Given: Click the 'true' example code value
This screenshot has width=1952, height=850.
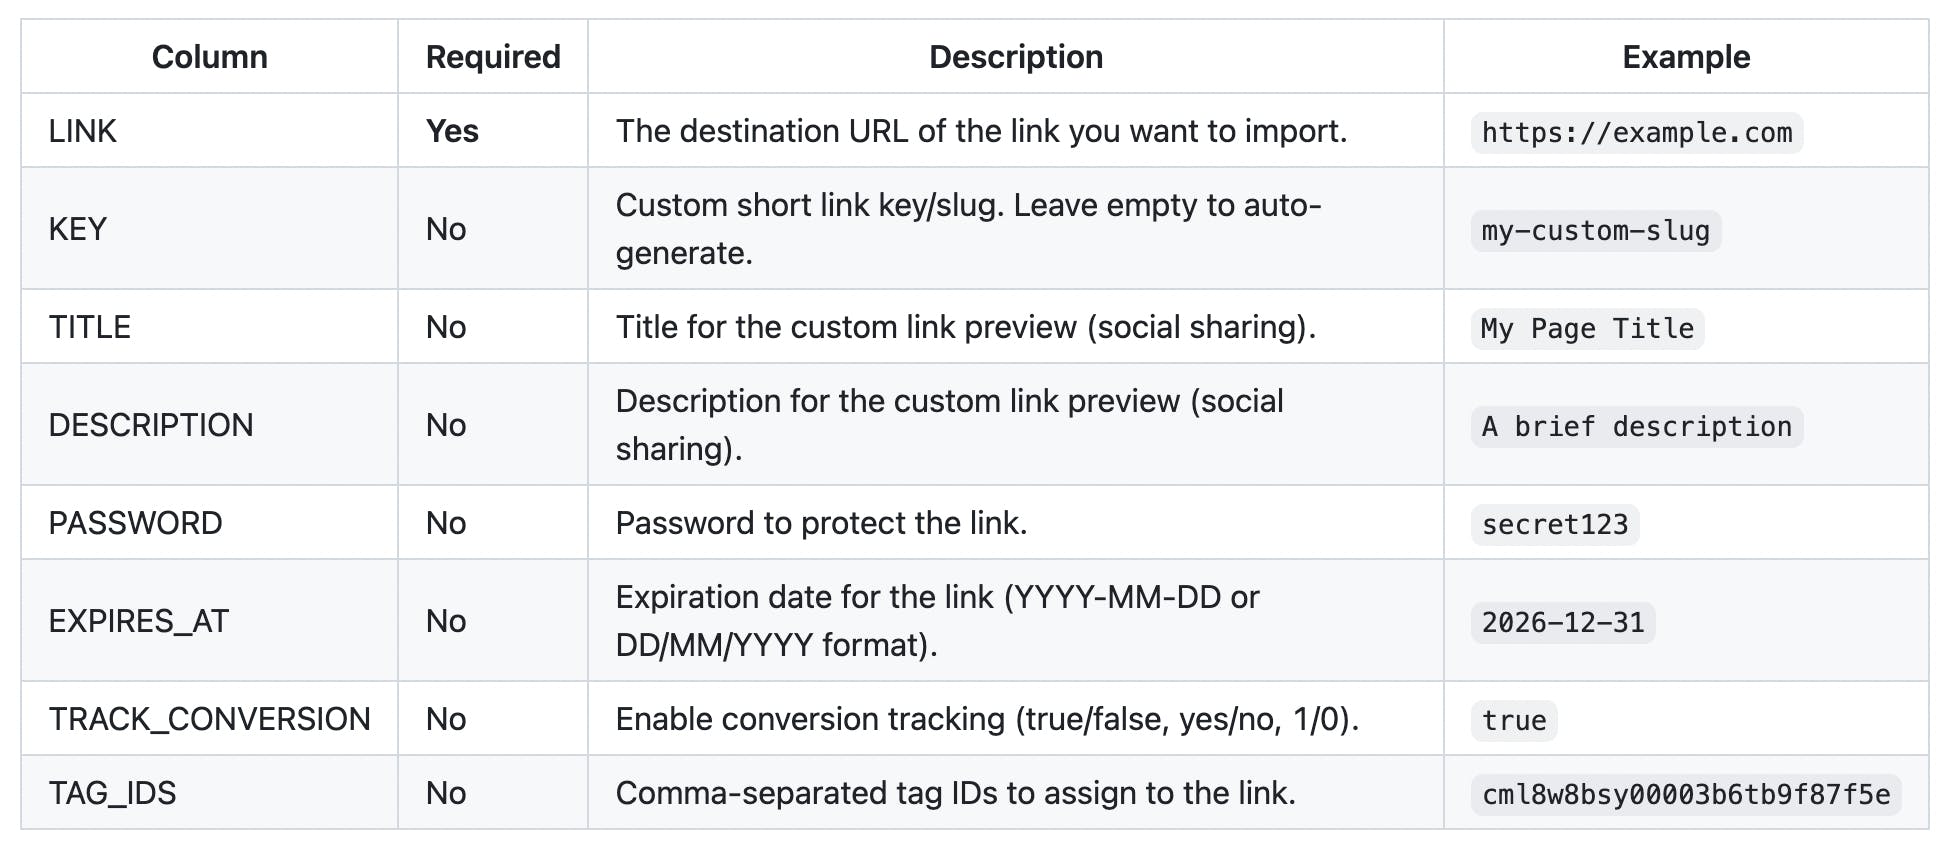Looking at the screenshot, I should [x=1513, y=721].
